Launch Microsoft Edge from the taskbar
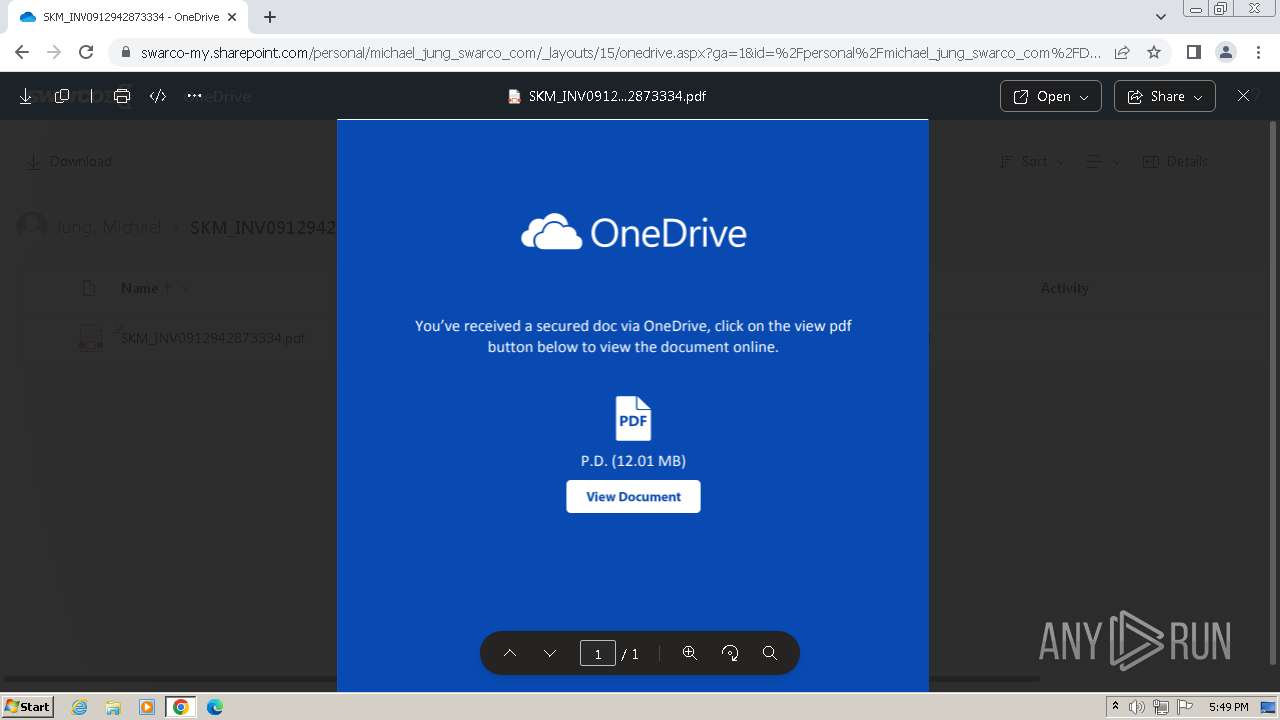This screenshot has width=1280, height=720. [215, 707]
